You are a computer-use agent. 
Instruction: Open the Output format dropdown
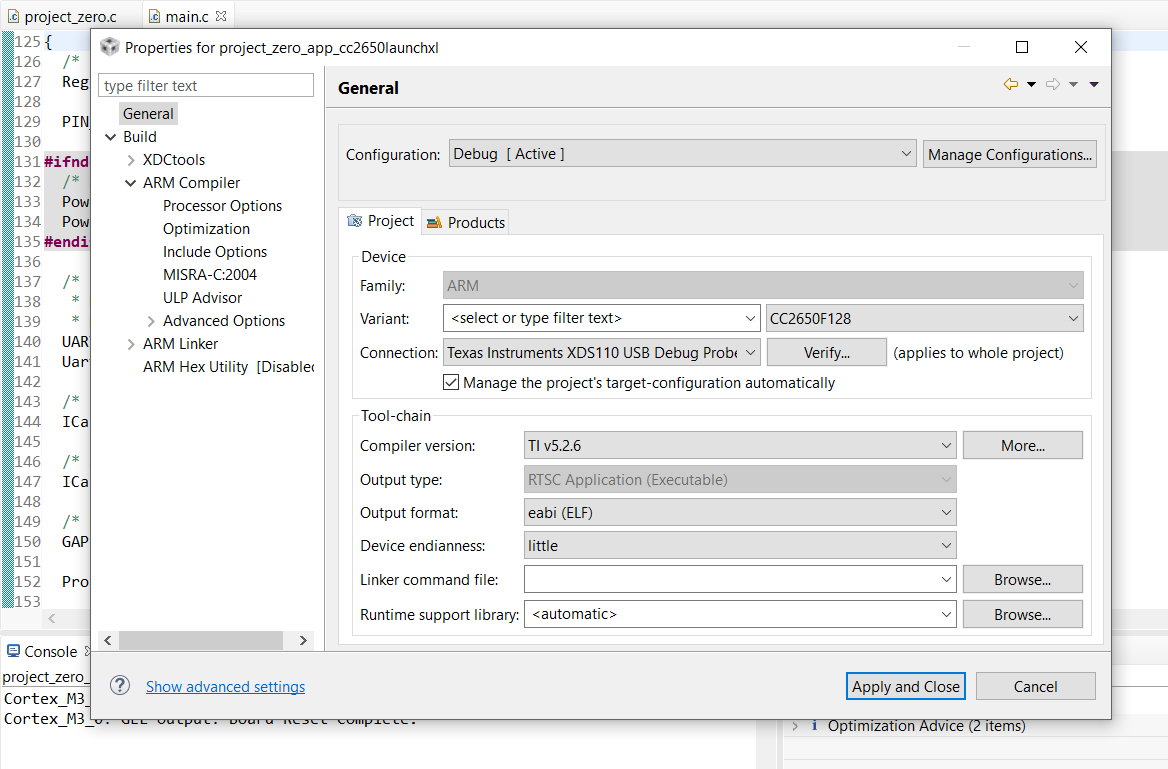[x=740, y=513]
